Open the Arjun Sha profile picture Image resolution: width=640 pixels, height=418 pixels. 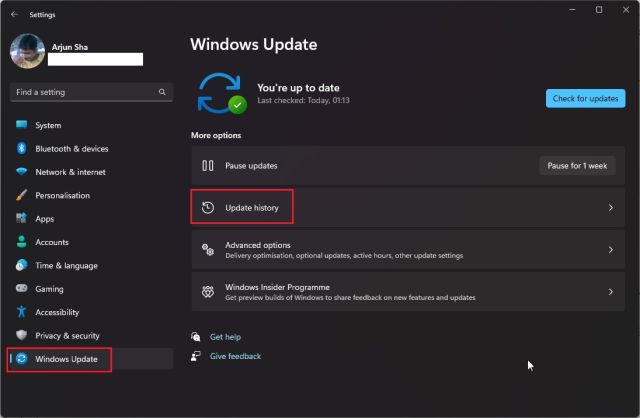coord(27,51)
